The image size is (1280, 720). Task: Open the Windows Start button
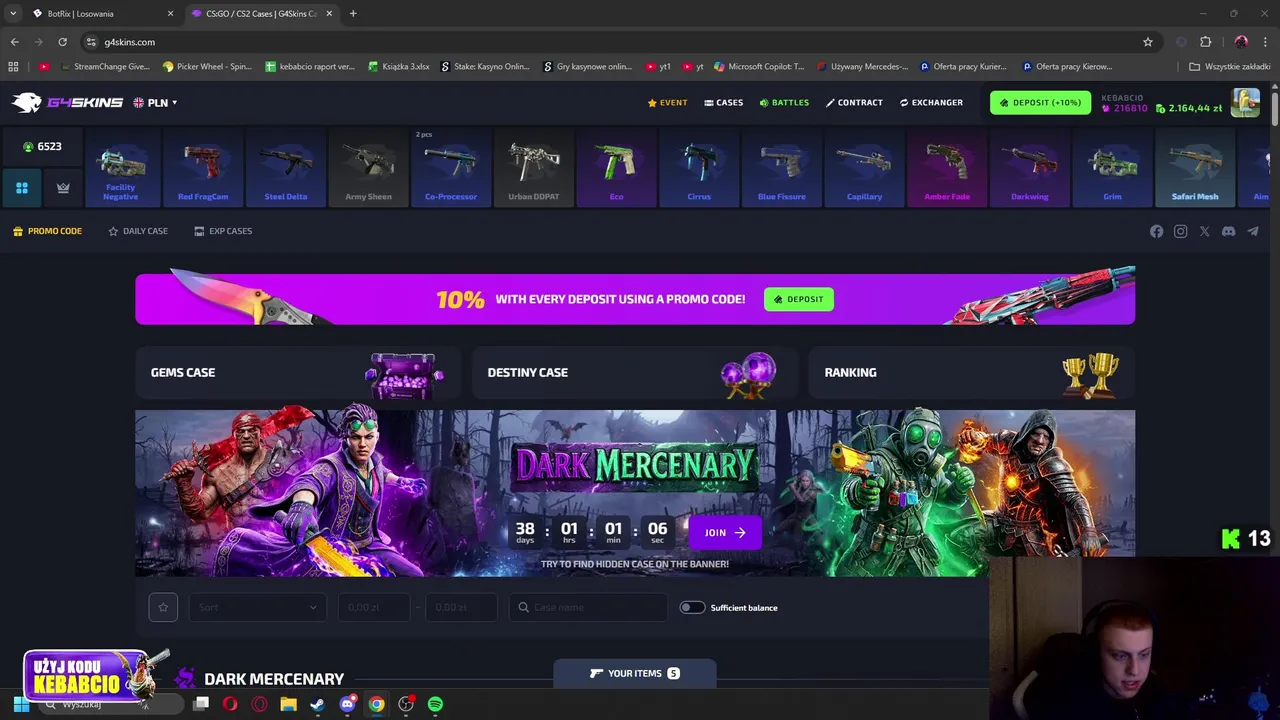point(21,704)
